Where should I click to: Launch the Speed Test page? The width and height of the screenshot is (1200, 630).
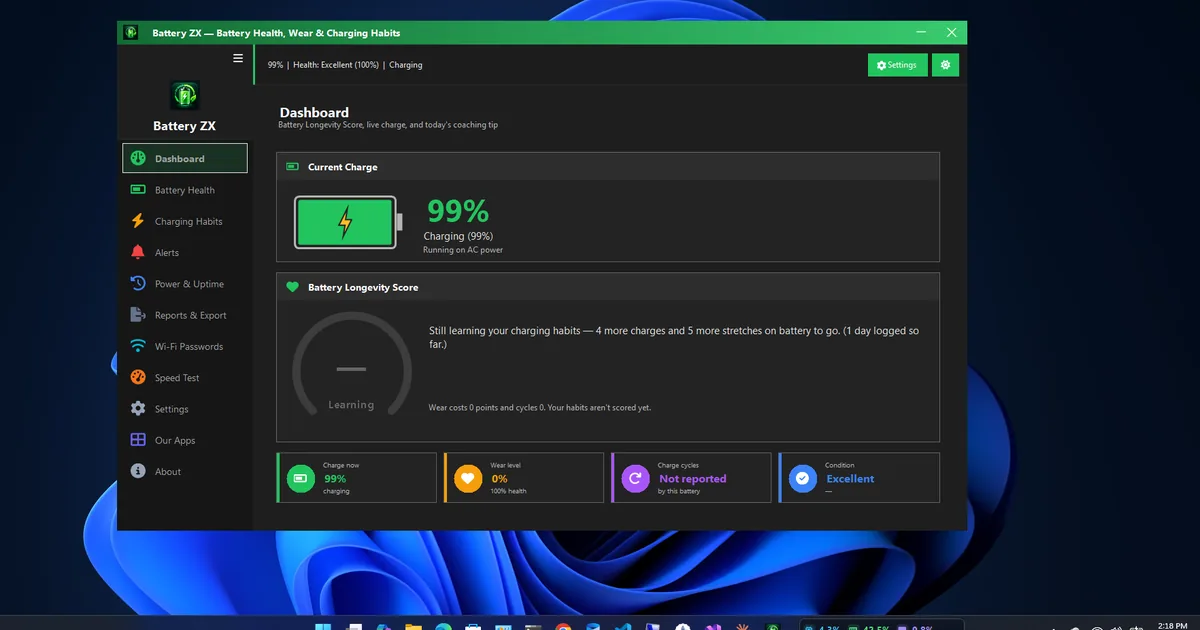[x=185, y=377]
